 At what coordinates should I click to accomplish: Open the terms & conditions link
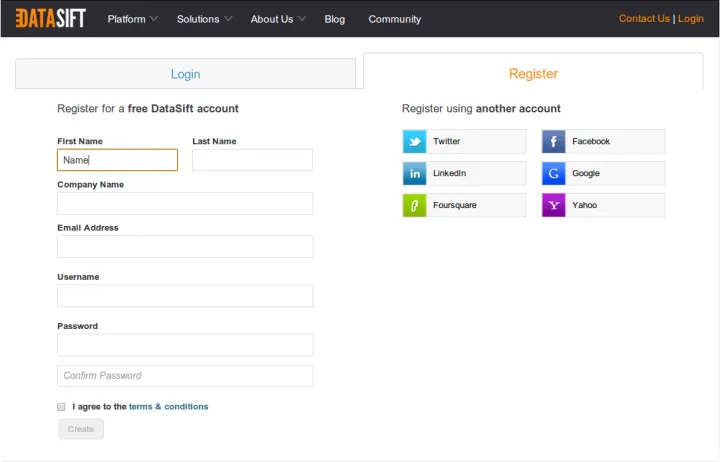coord(168,407)
